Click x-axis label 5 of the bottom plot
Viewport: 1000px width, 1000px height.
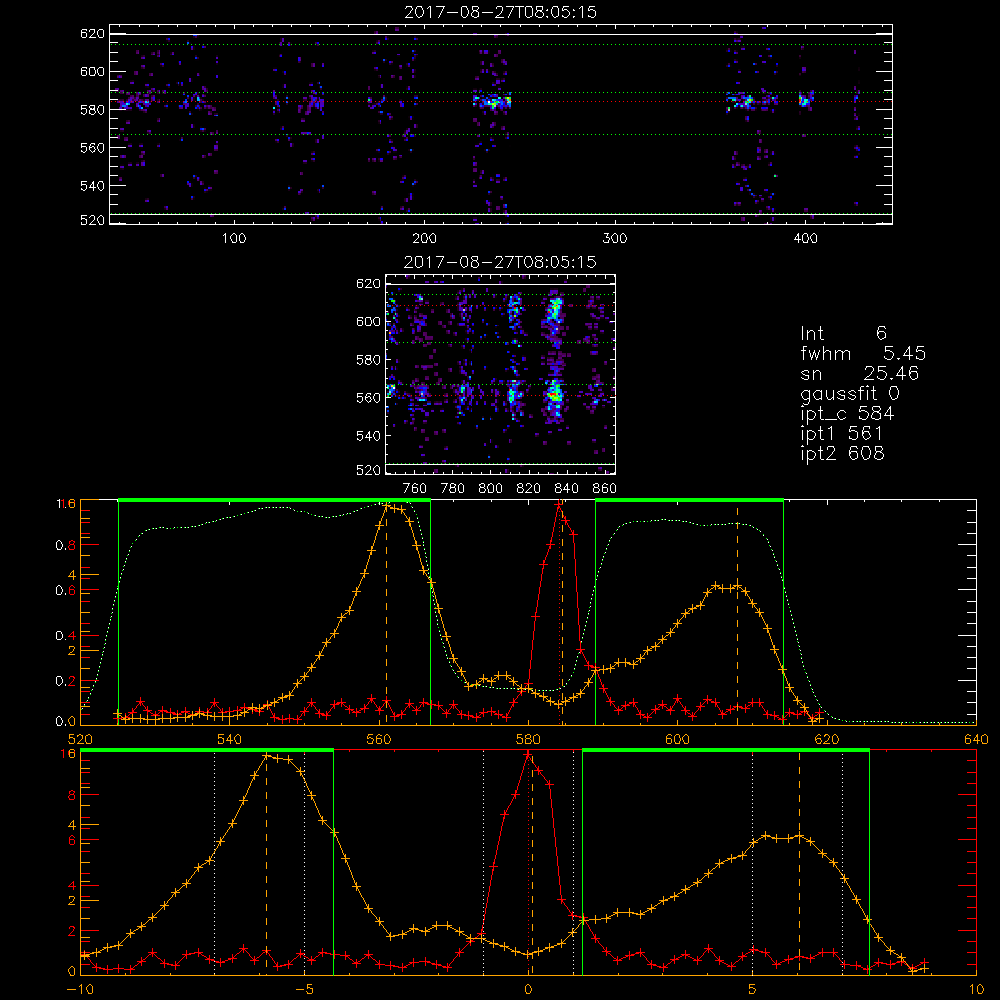pyautogui.click(x=753, y=990)
